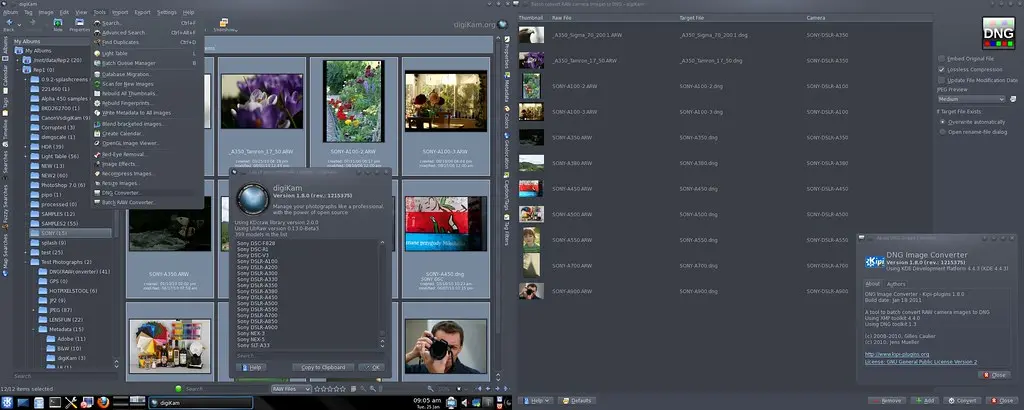This screenshot has height=410, width=1024.
Task: Open the Properties right sidebar panel
Action: tap(506, 53)
